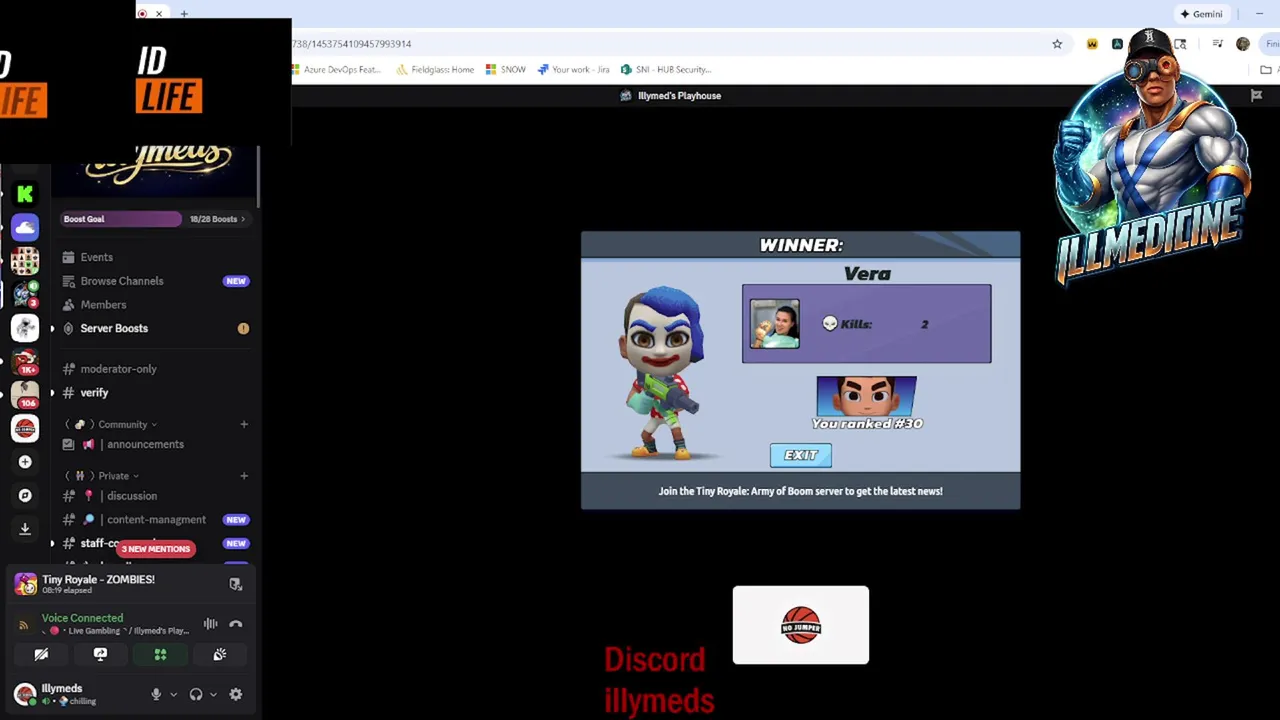
Task: Toggle camera in voice panel
Action: tap(41, 654)
